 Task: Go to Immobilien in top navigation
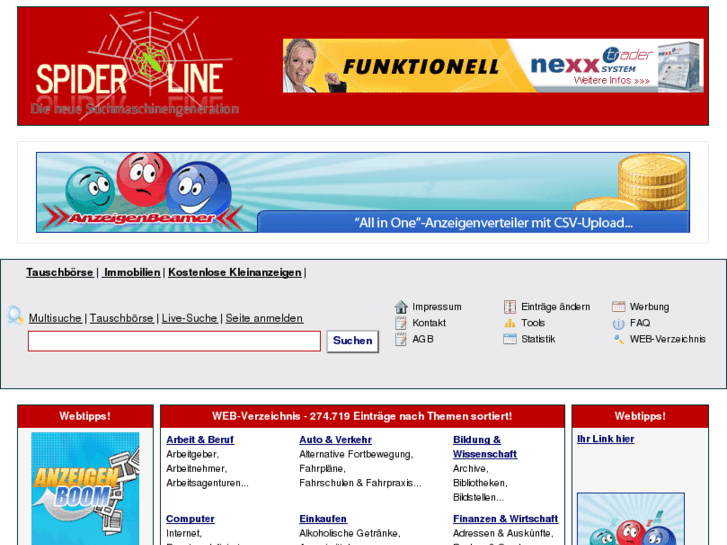(x=132, y=272)
